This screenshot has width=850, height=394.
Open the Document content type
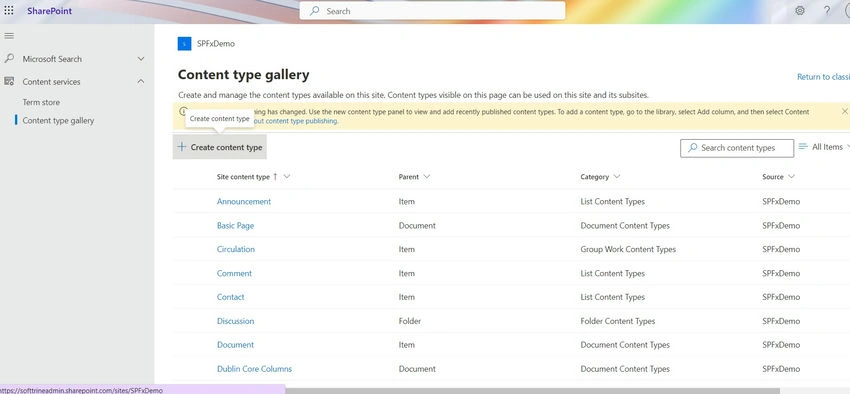click(235, 345)
